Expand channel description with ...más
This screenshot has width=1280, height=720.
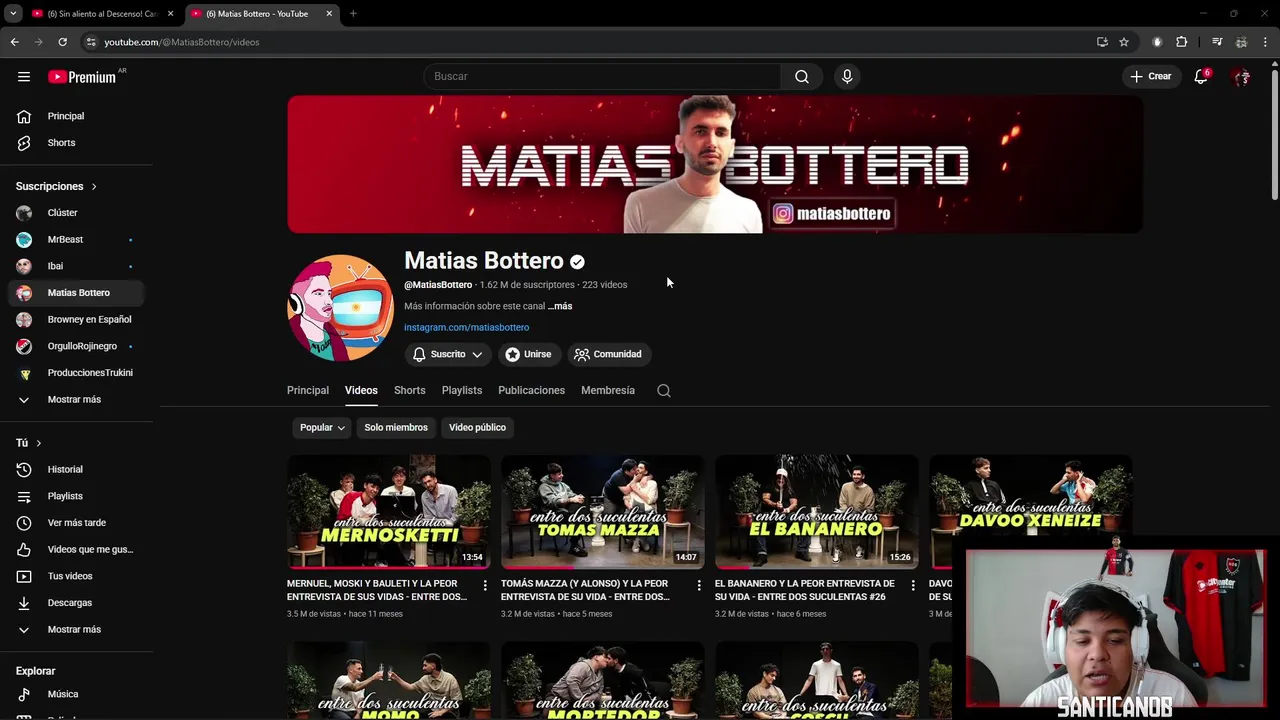[560, 306]
